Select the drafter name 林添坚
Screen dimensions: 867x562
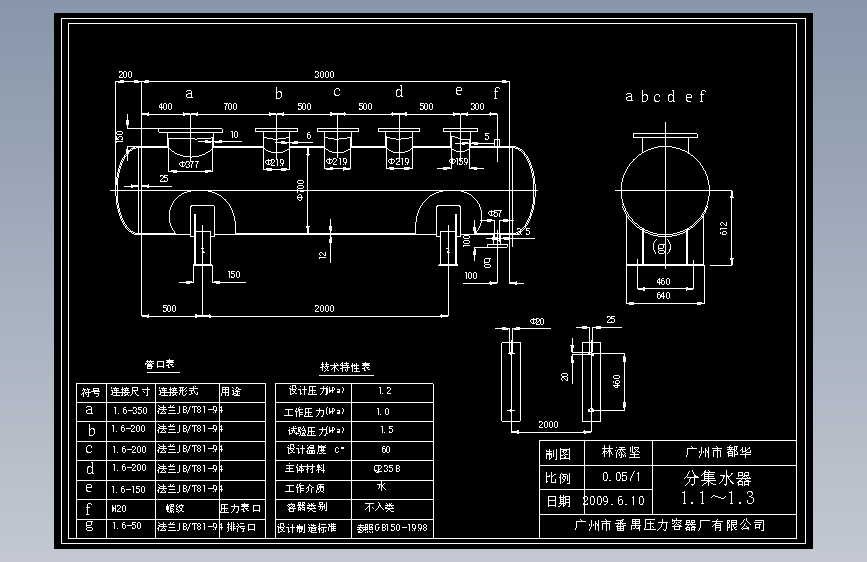(x=621, y=452)
